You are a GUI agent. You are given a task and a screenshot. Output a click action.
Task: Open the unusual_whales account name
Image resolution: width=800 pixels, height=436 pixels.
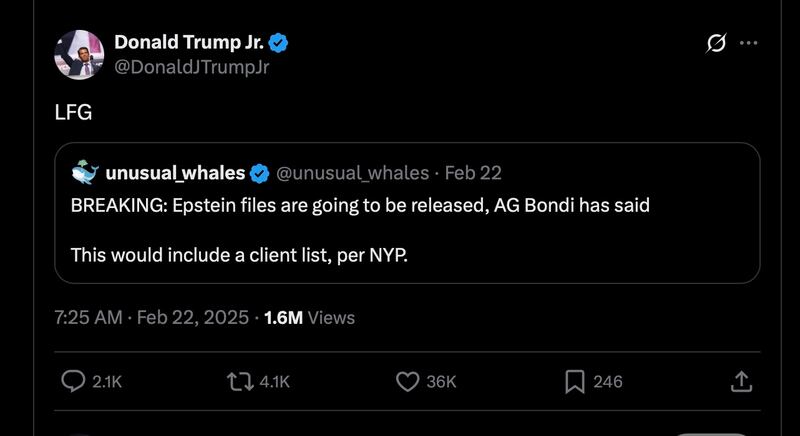pos(175,173)
